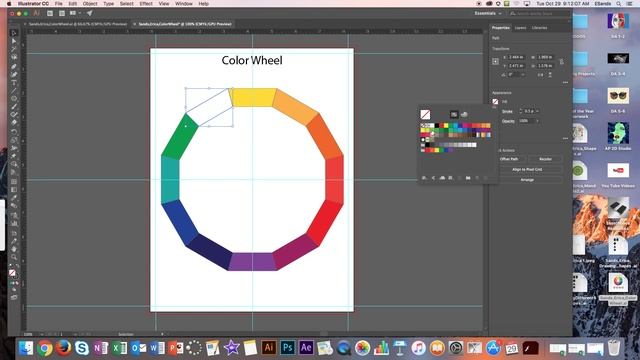Open the Stroke weight dropdown
640x360 pixels.
[538, 111]
